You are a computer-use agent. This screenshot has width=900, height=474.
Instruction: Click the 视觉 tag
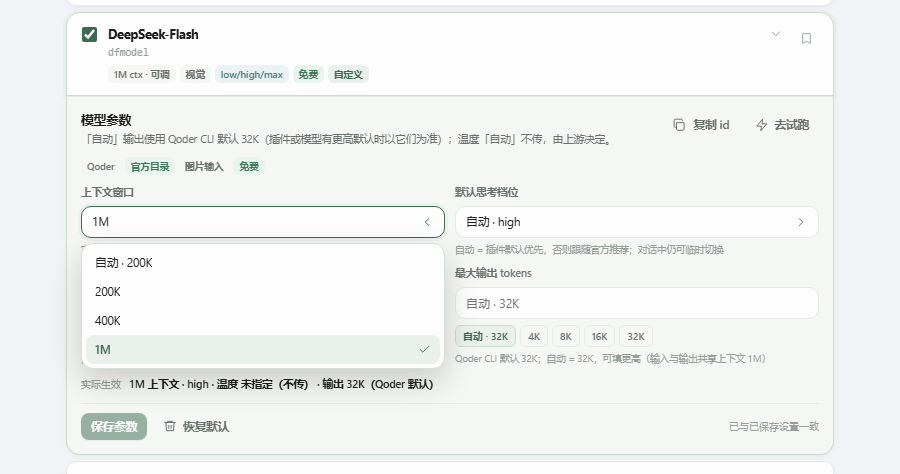click(x=195, y=75)
